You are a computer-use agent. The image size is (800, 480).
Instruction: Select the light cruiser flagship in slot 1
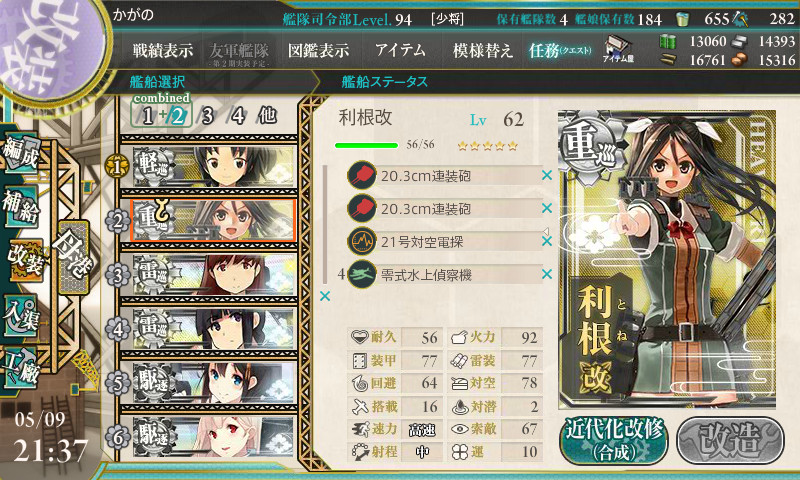[213, 166]
